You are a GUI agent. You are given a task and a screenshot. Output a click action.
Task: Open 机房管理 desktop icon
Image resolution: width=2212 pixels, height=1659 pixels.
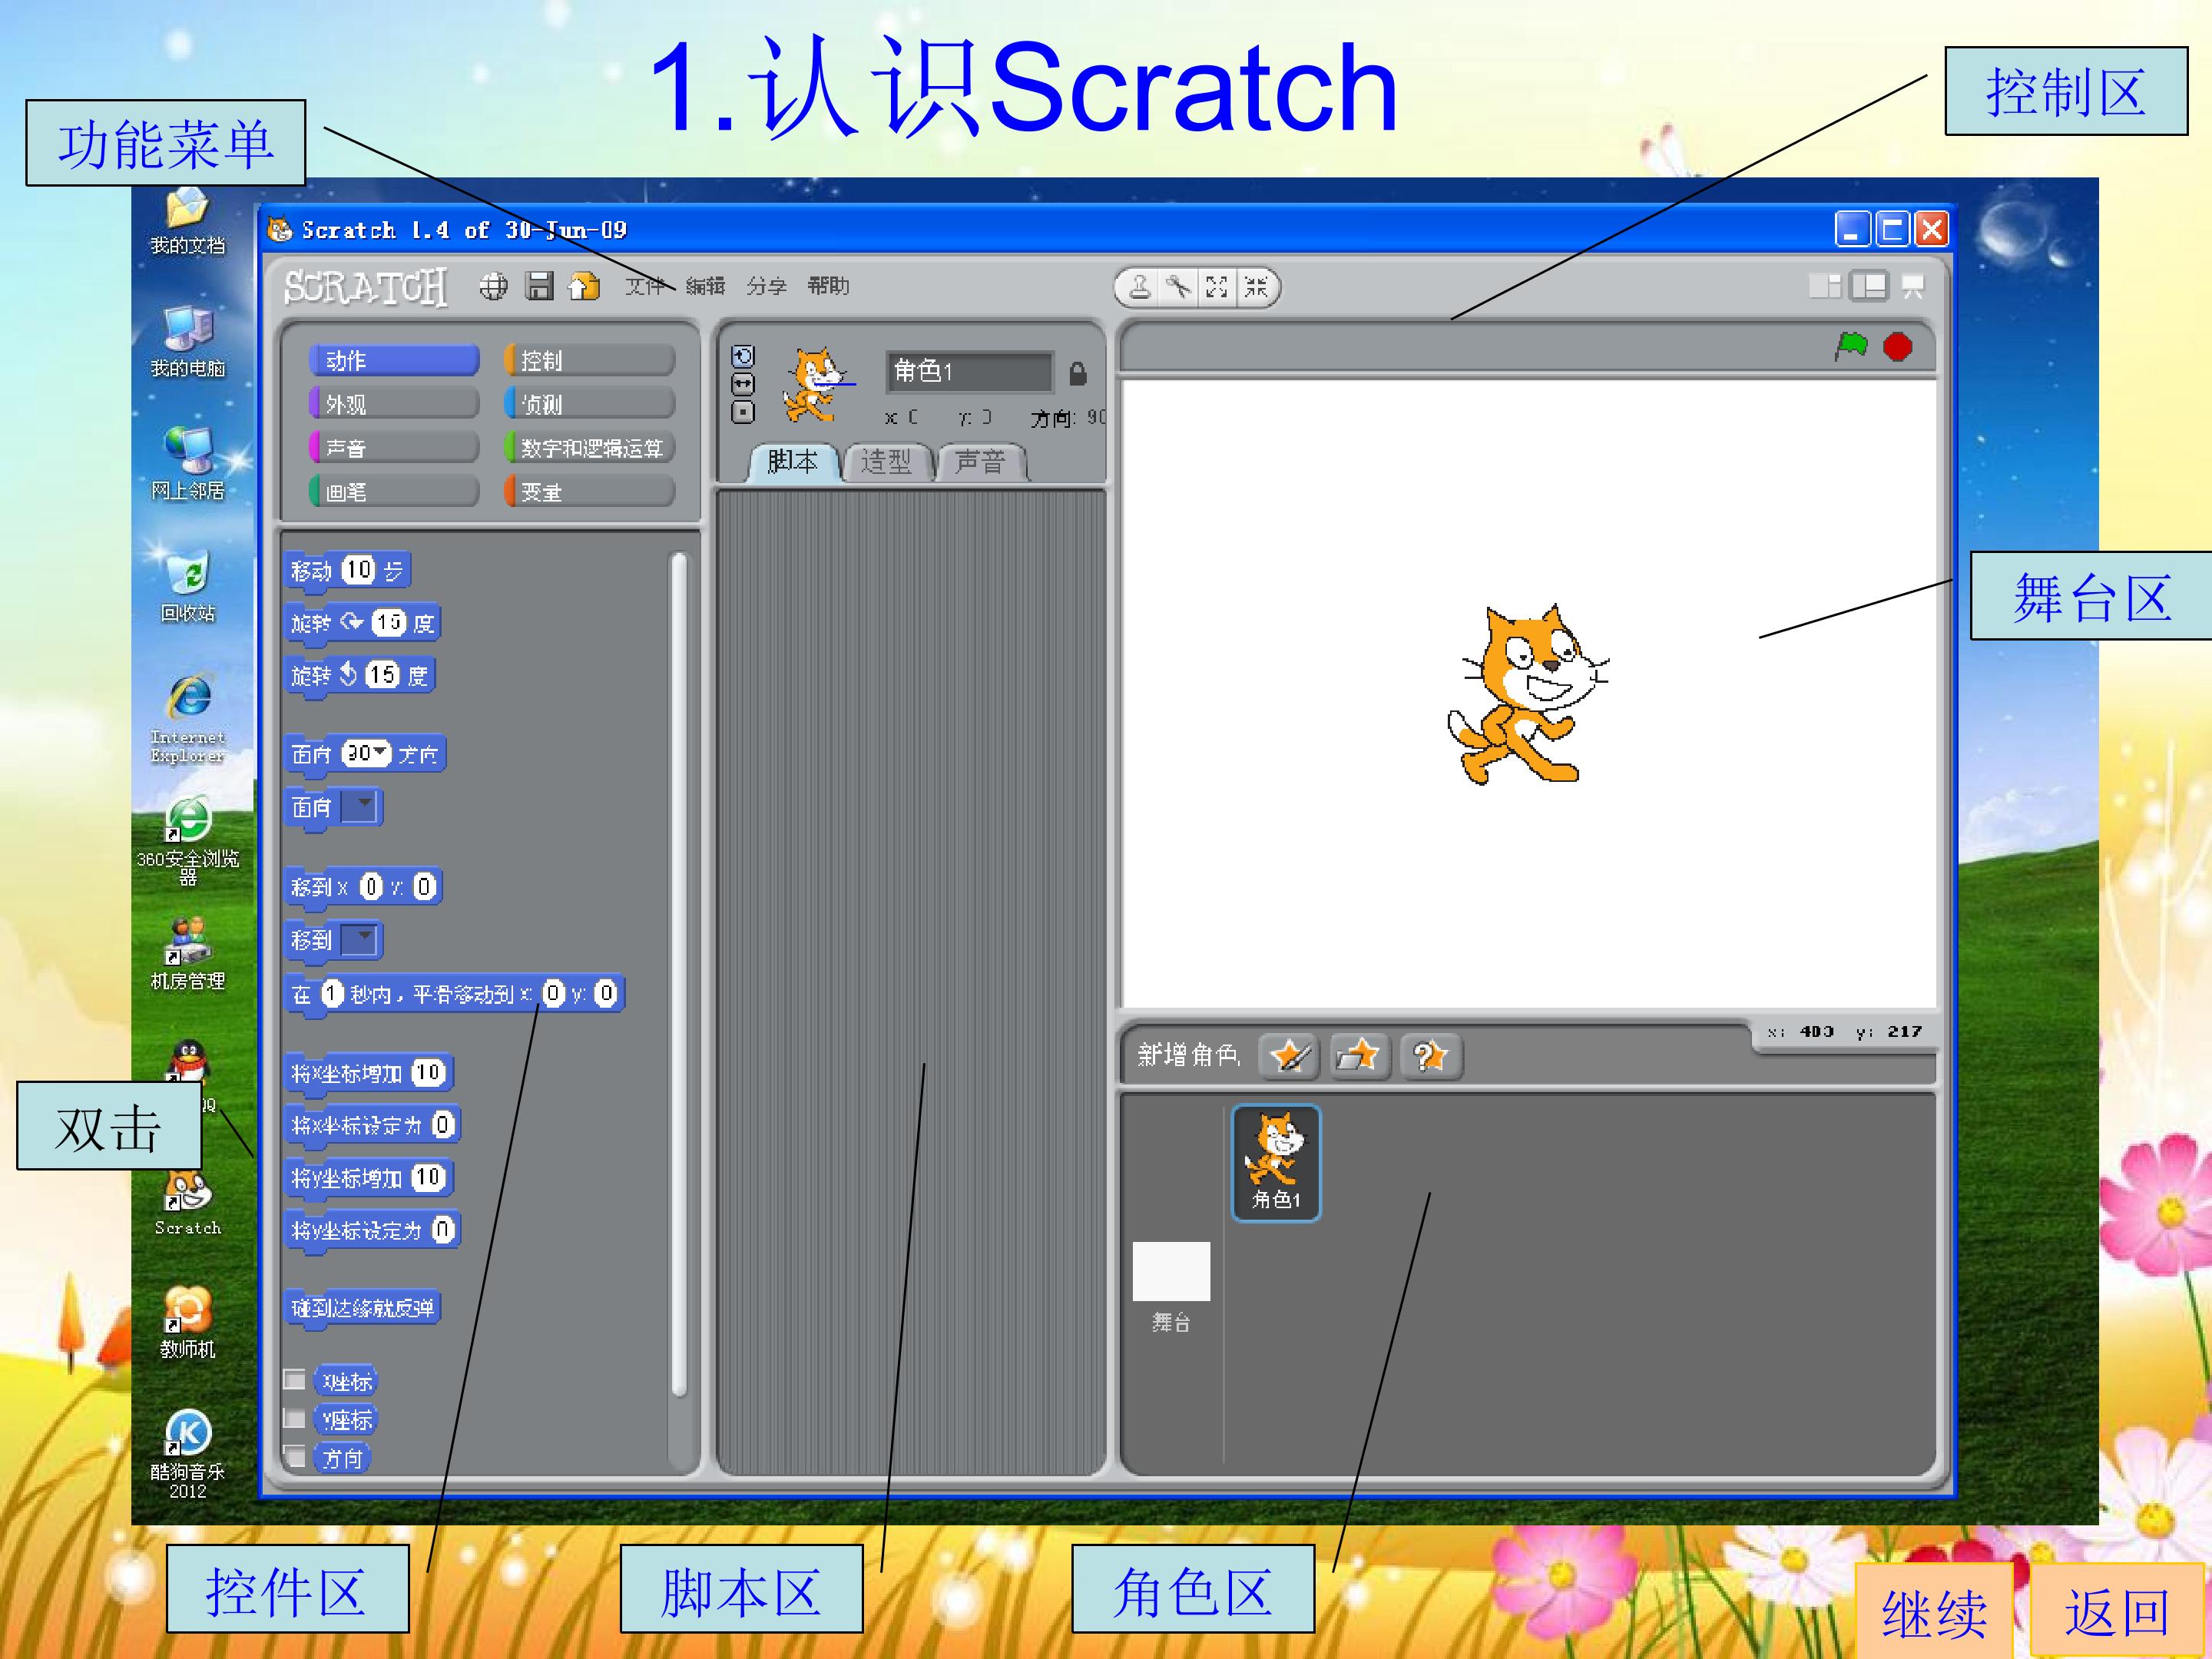(x=187, y=954)
